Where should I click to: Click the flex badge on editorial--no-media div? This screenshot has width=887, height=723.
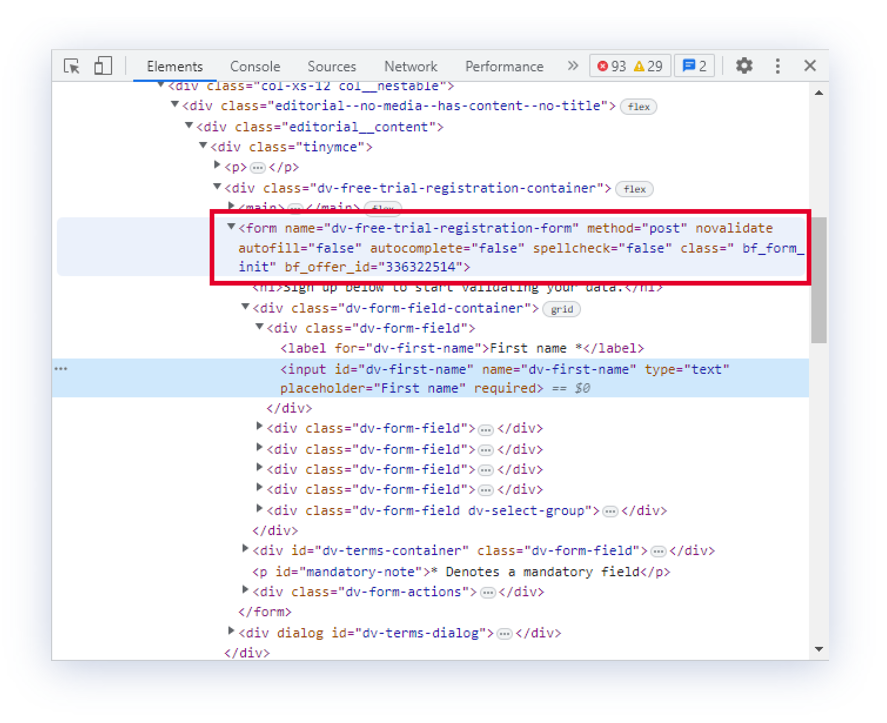(637, 107)
